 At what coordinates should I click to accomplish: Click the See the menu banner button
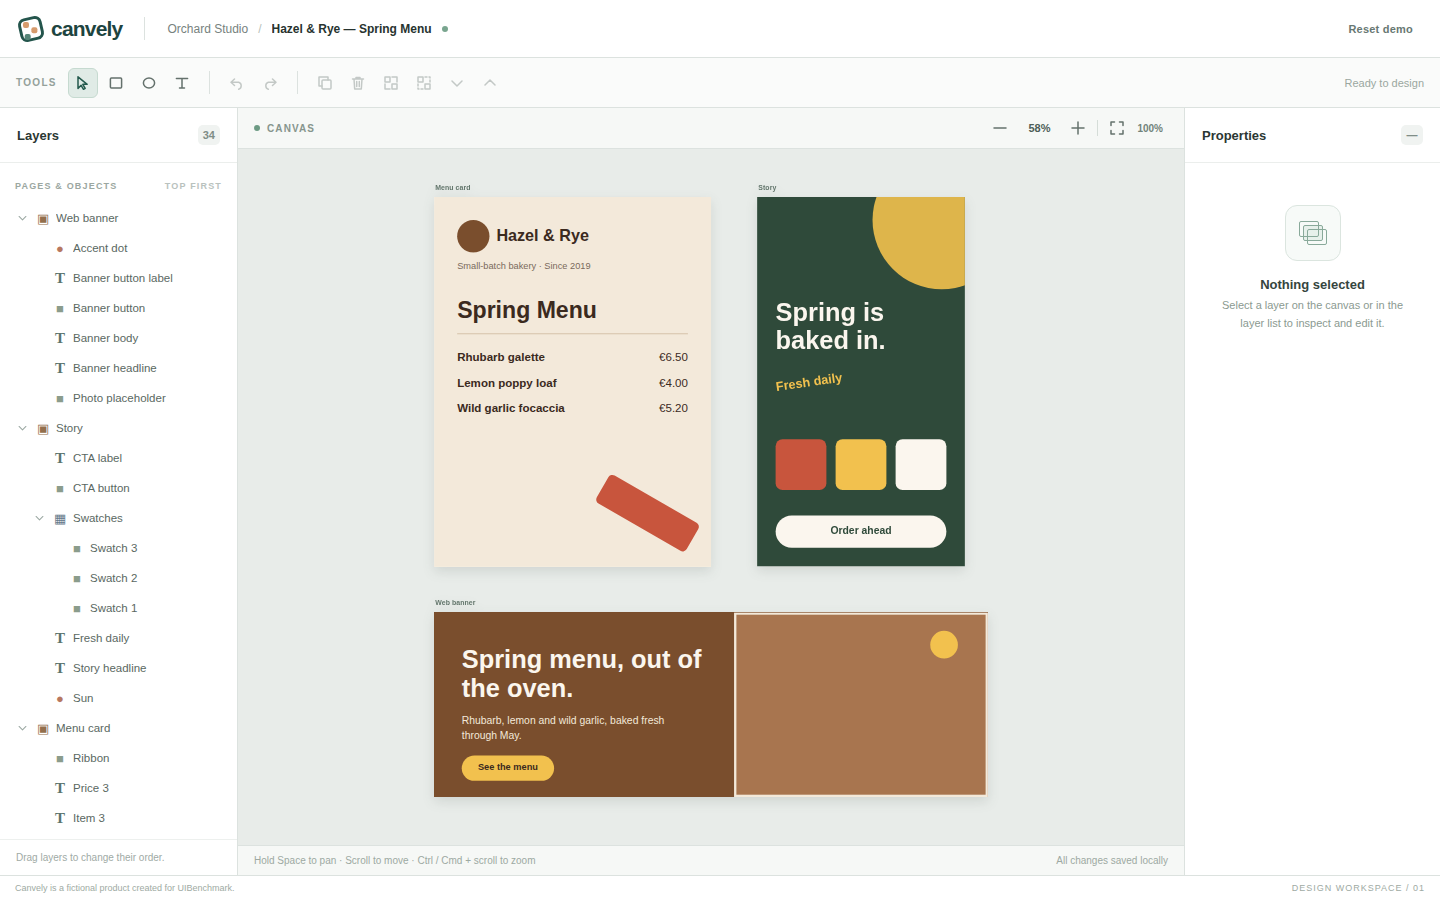(508, 767)
